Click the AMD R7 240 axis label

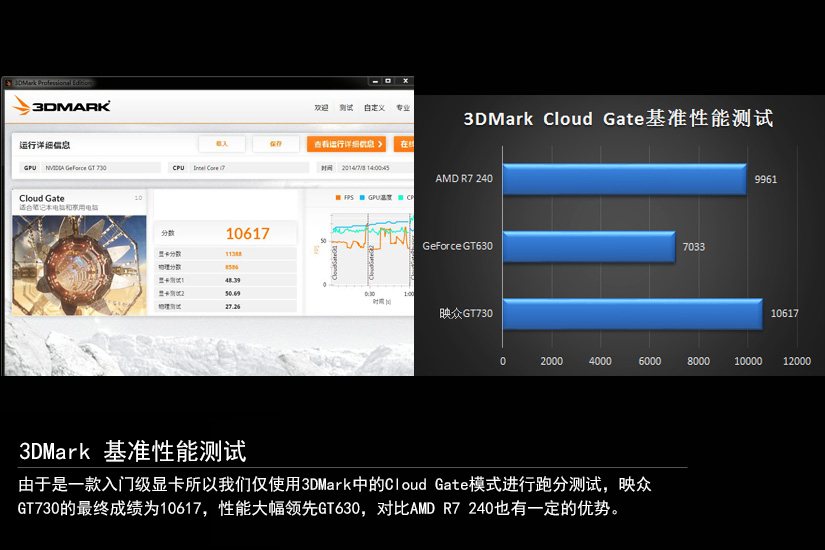pos(464,178)
